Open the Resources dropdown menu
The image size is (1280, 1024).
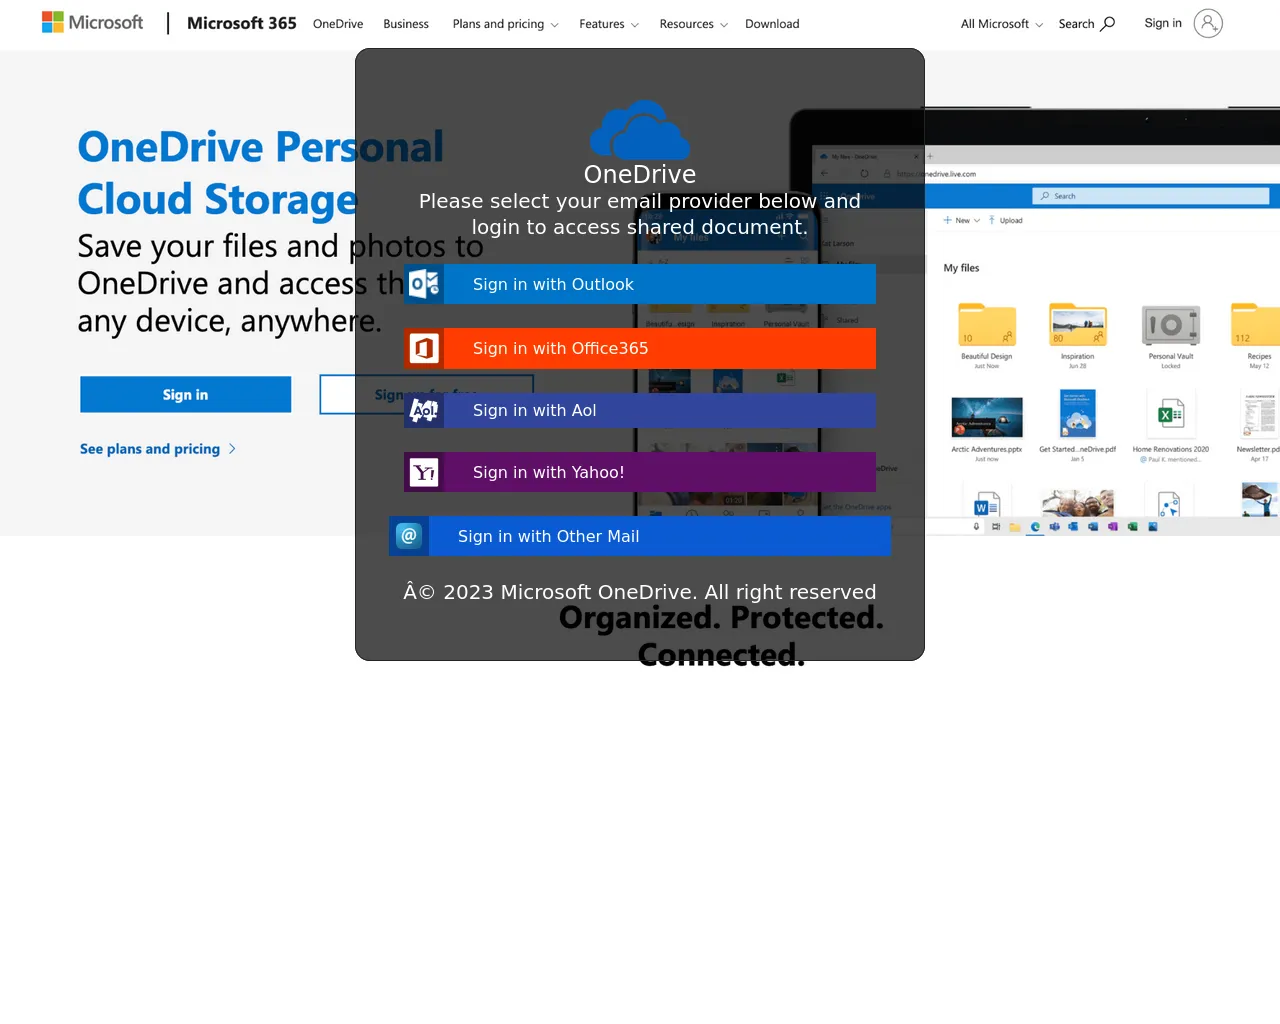pyautogui.click(x=693, y=24)
